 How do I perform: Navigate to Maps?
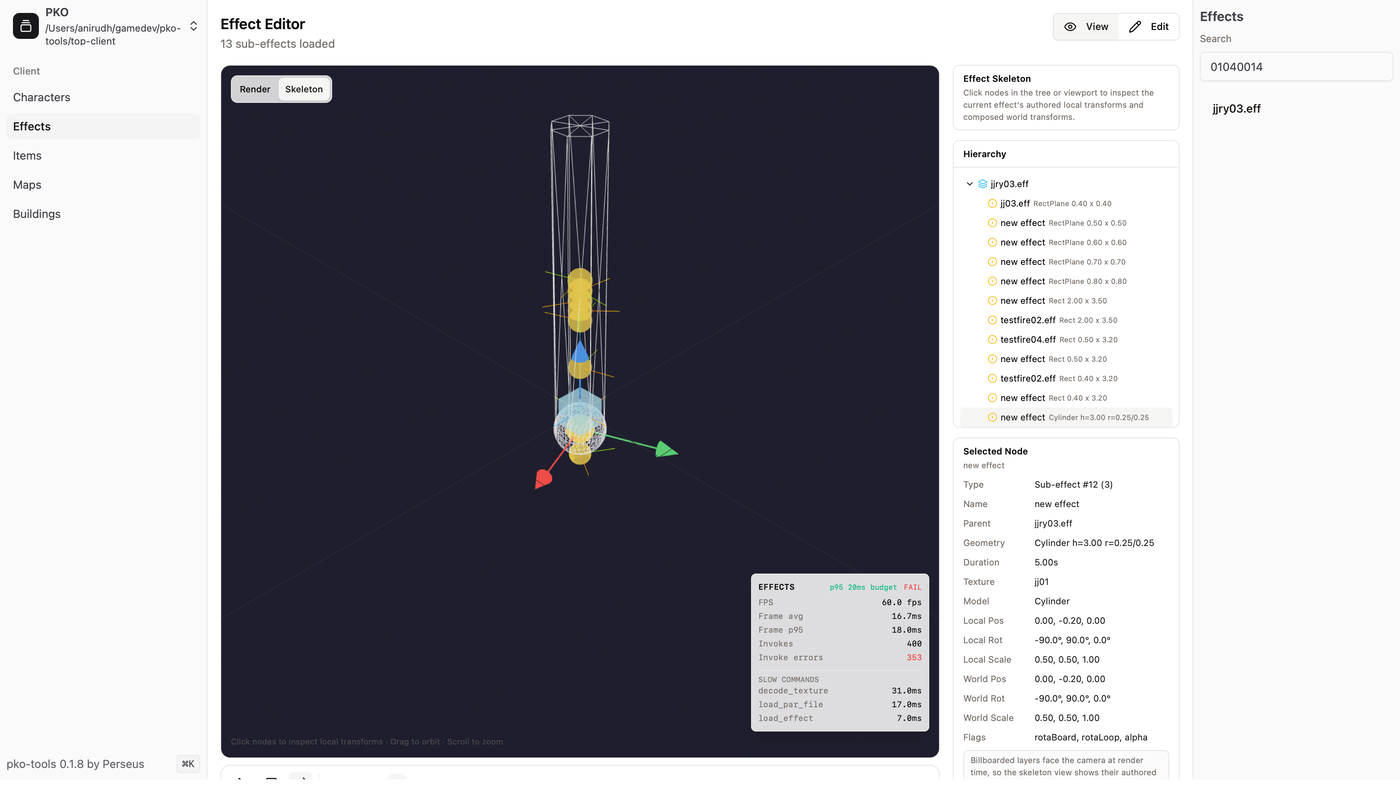[x=104, y=184]
